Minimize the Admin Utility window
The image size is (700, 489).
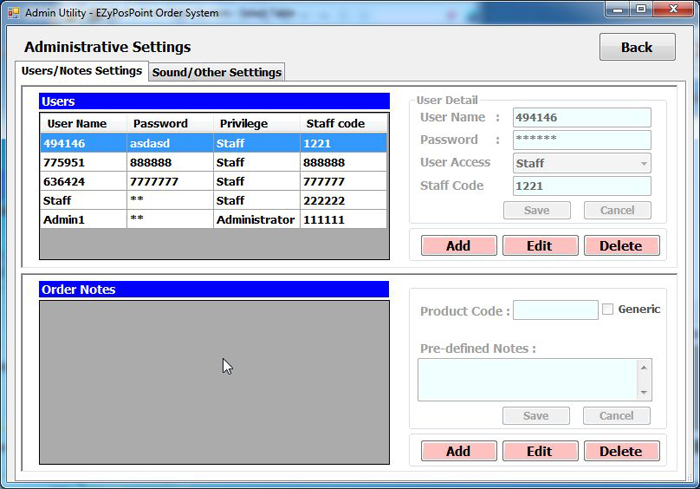click(618, 9)
